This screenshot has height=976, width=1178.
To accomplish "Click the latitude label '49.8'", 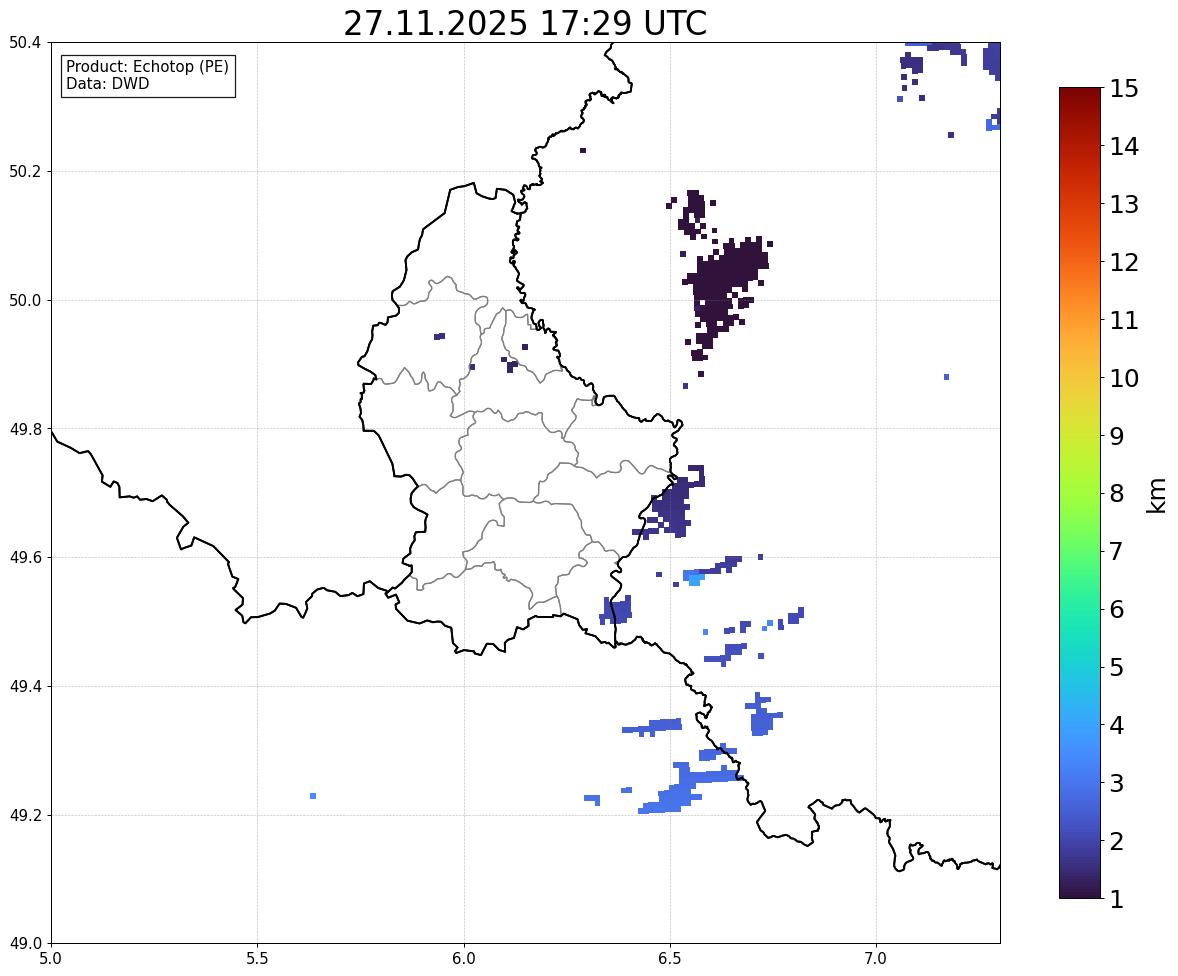I will (x=25, y=429).
